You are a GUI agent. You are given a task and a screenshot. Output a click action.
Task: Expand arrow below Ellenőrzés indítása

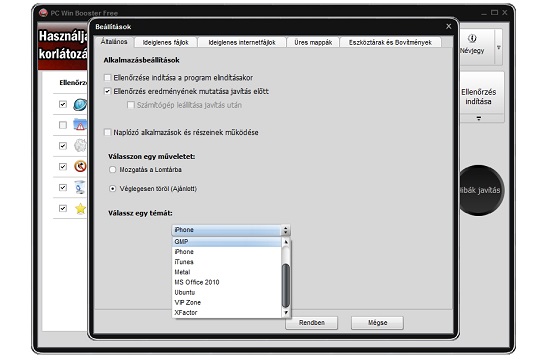coord(479,119)
